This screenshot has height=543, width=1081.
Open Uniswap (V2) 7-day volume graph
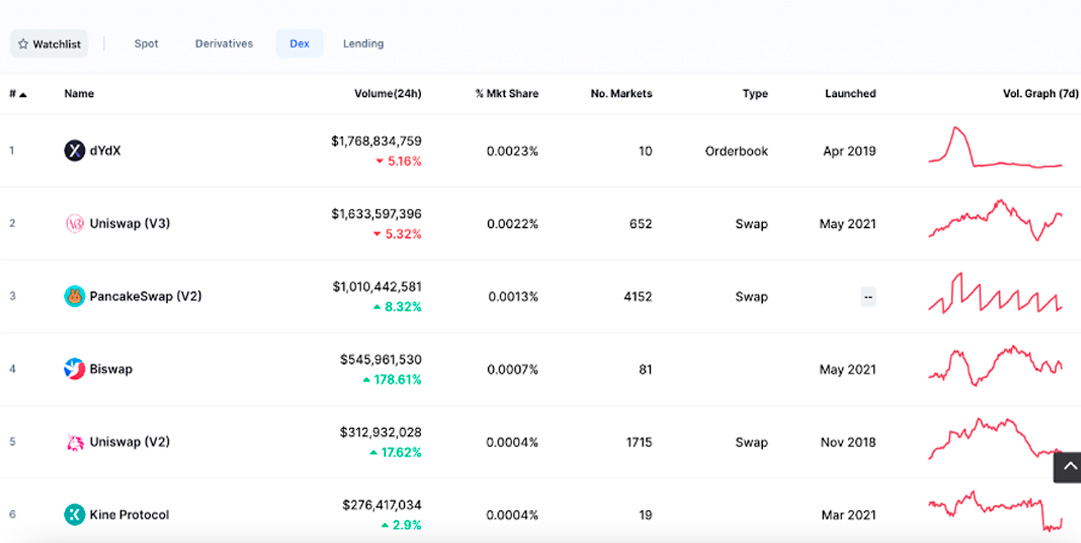click(x=996, y=439)
